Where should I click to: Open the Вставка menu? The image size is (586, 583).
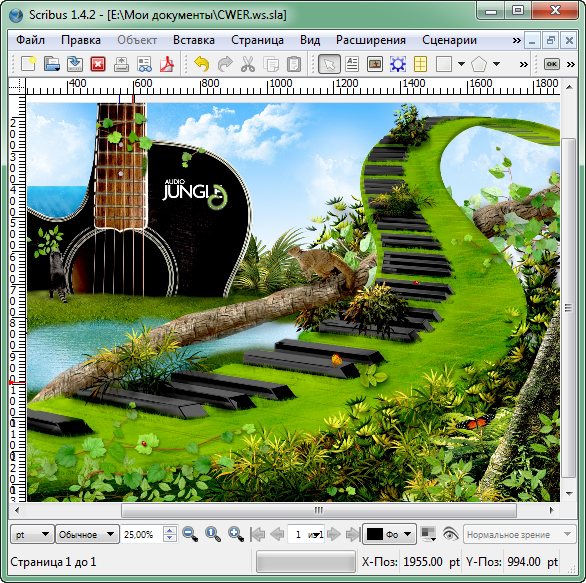click(x=194, y=40)
